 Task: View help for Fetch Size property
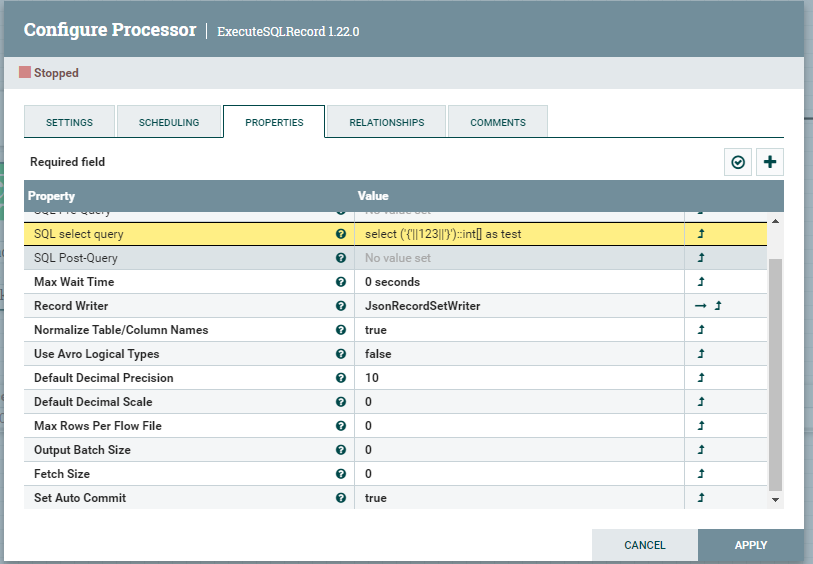pyautogui.click(x=341, y=473)
